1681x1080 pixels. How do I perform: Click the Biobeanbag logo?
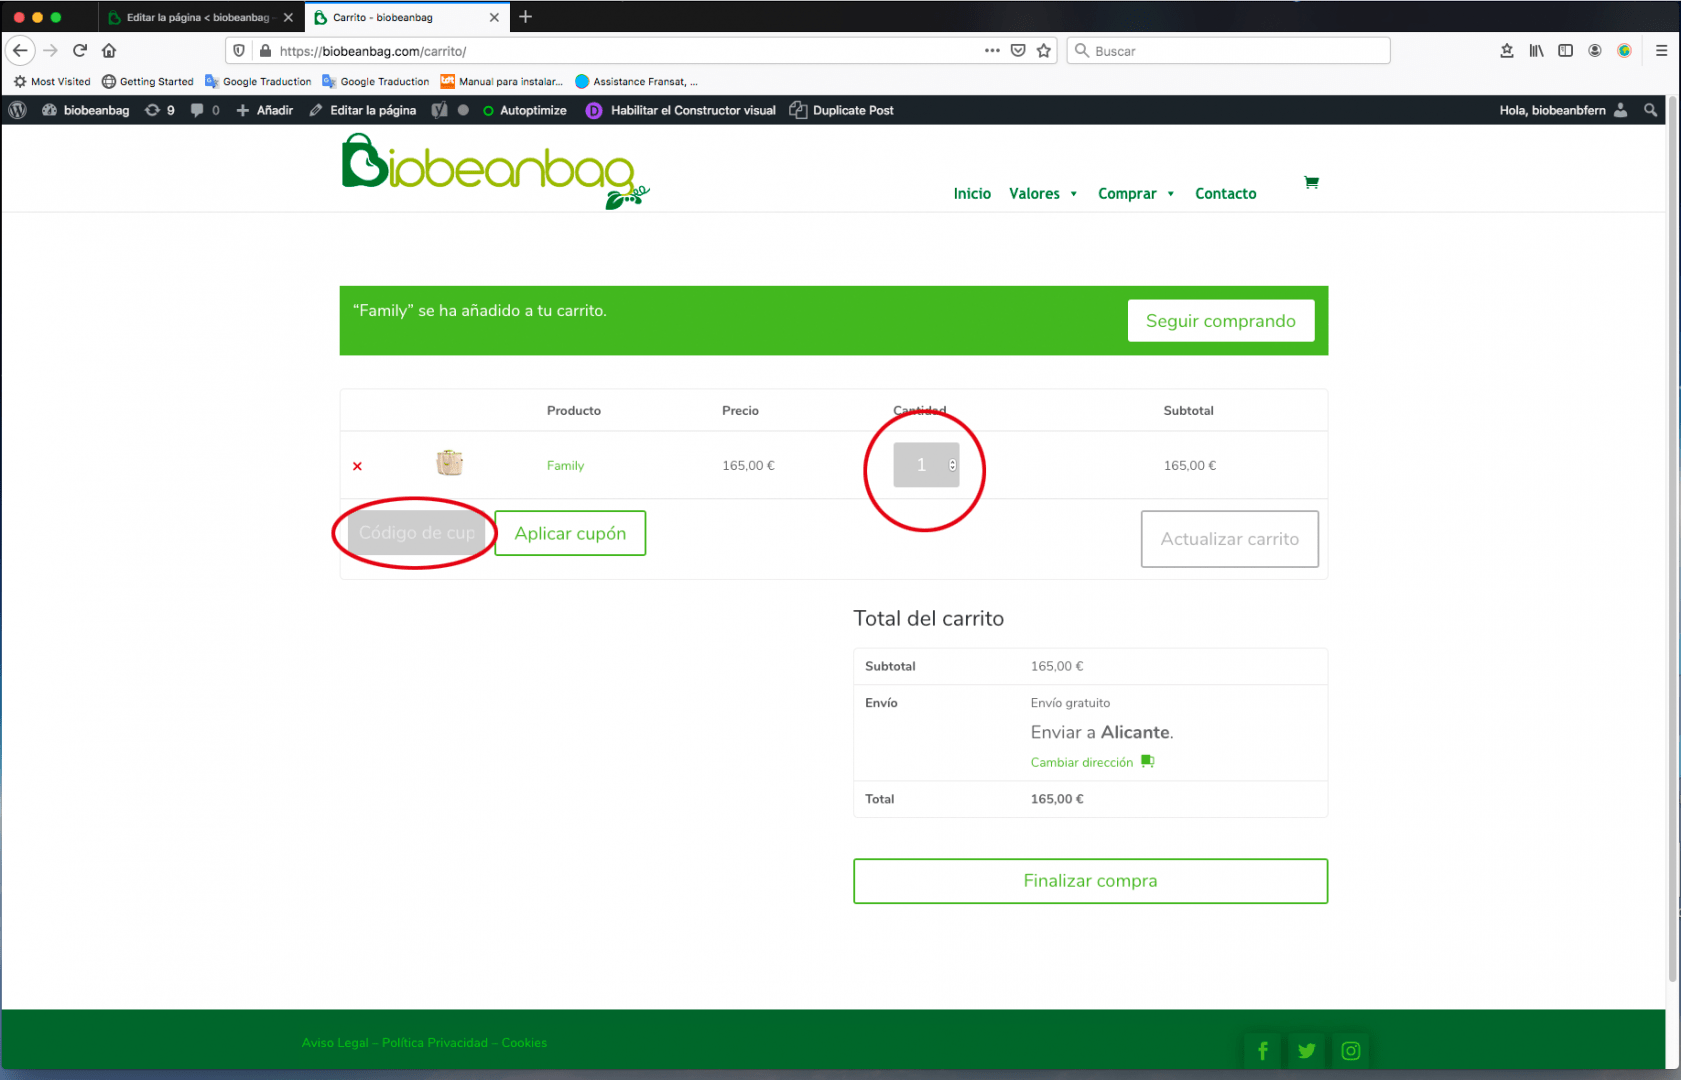(495, 171)
